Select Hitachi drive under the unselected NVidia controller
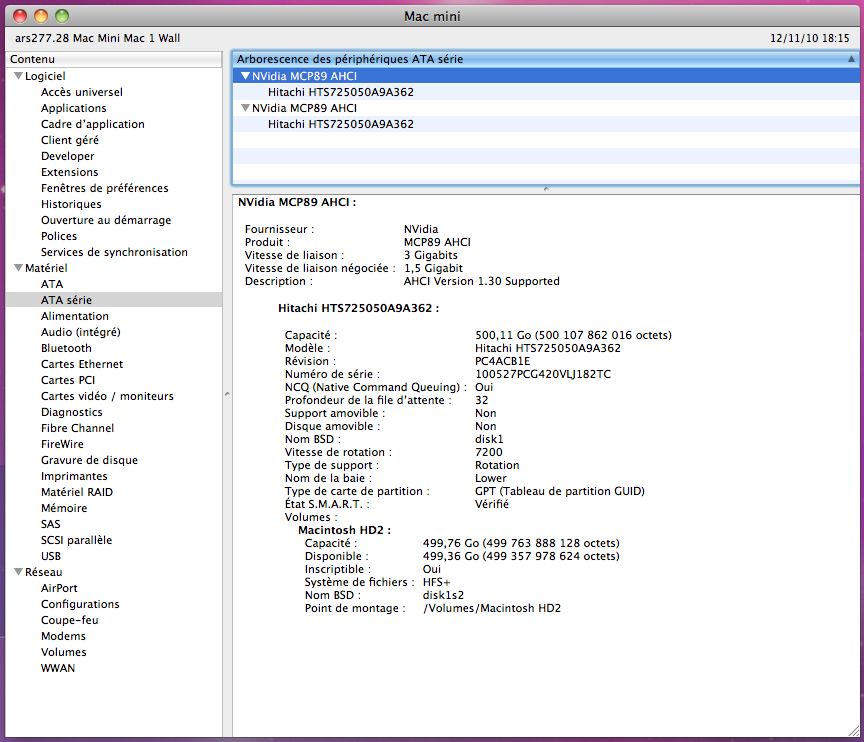 coord(546,124)
